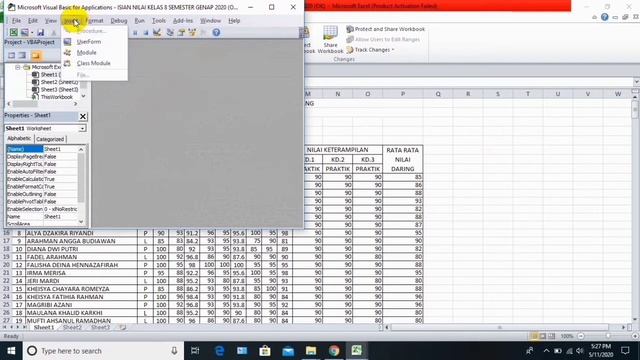The width and height of the screenshot is (640, 360).
Task: Click View Microsoft Excel icon in VBA toolbar
Action: [13, 32]
